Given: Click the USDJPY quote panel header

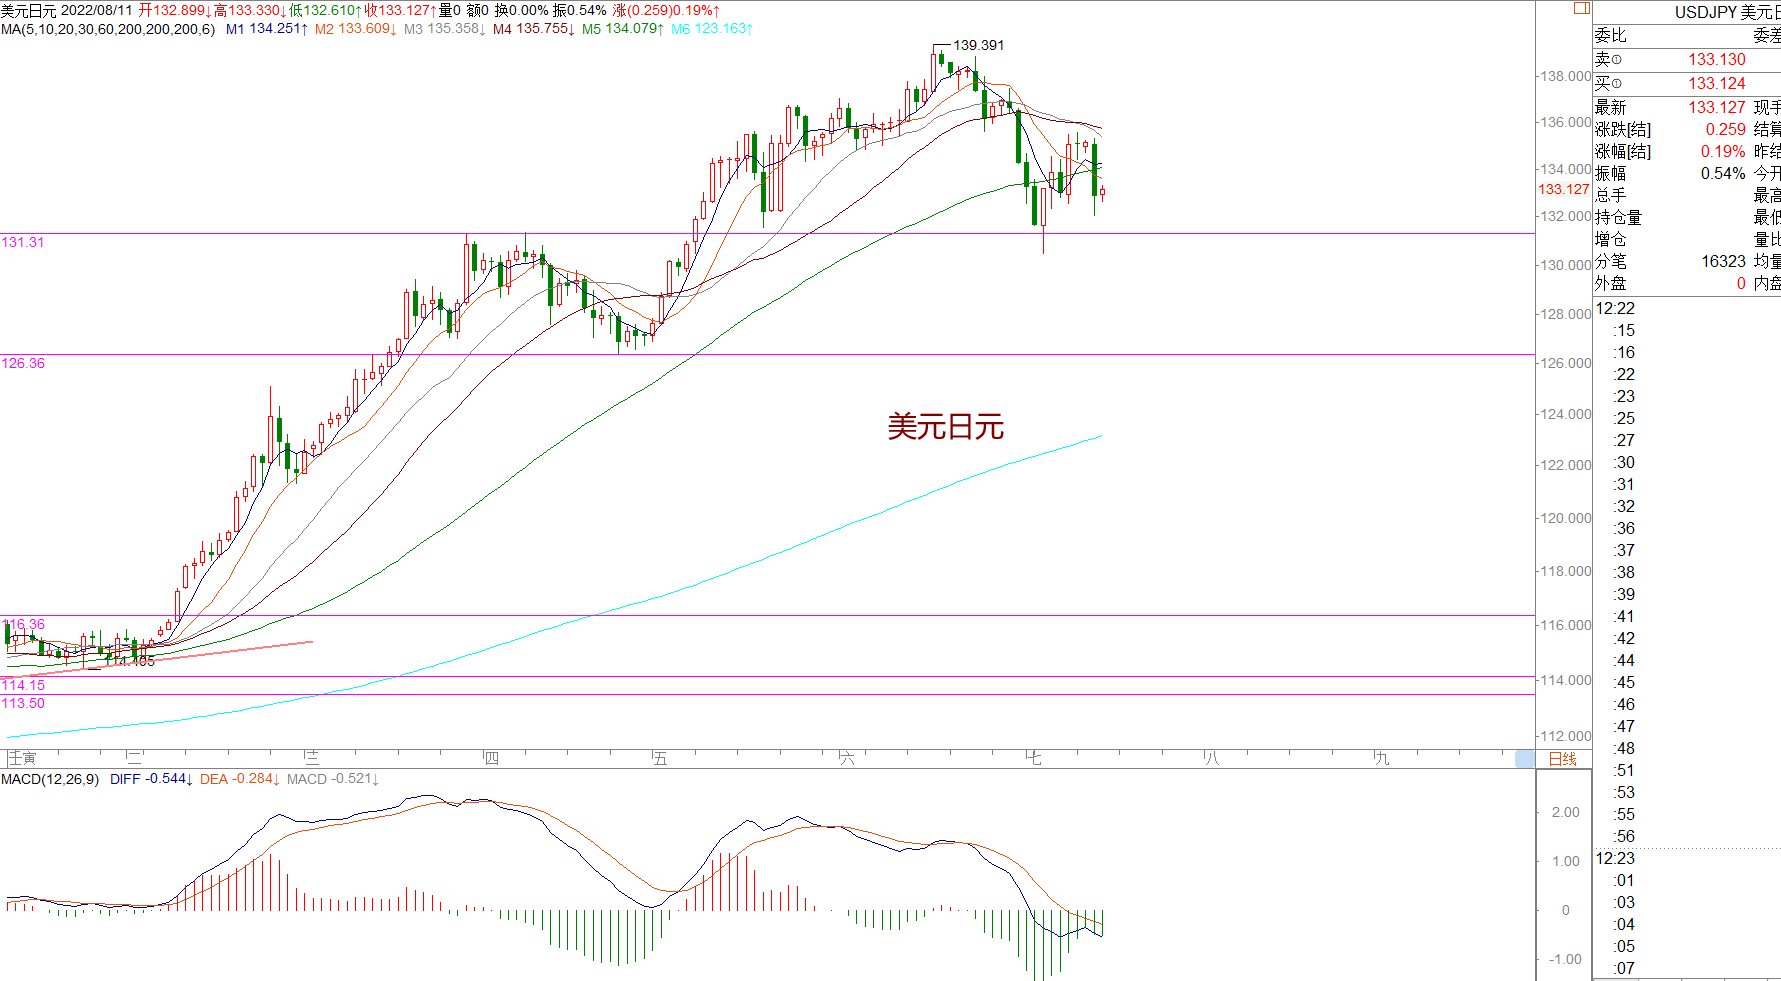Looking at the screenshot, I should (x=1727, y=12).
